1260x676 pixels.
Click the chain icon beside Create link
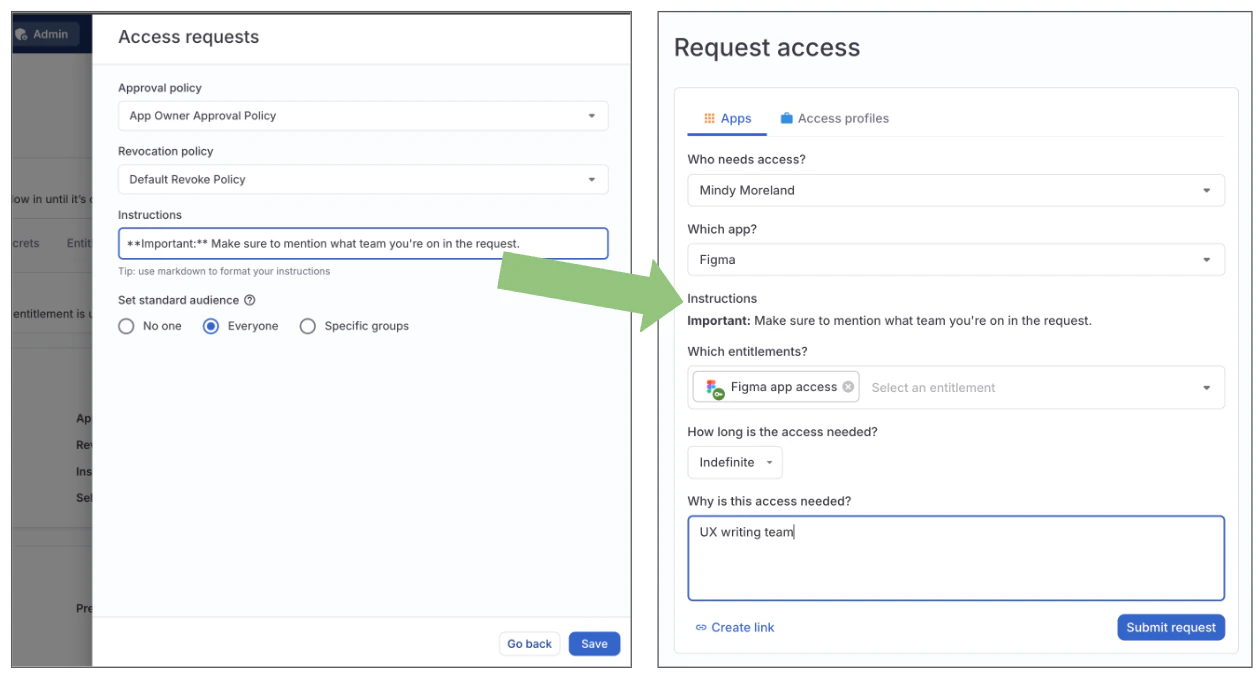[x=703, y=627]
